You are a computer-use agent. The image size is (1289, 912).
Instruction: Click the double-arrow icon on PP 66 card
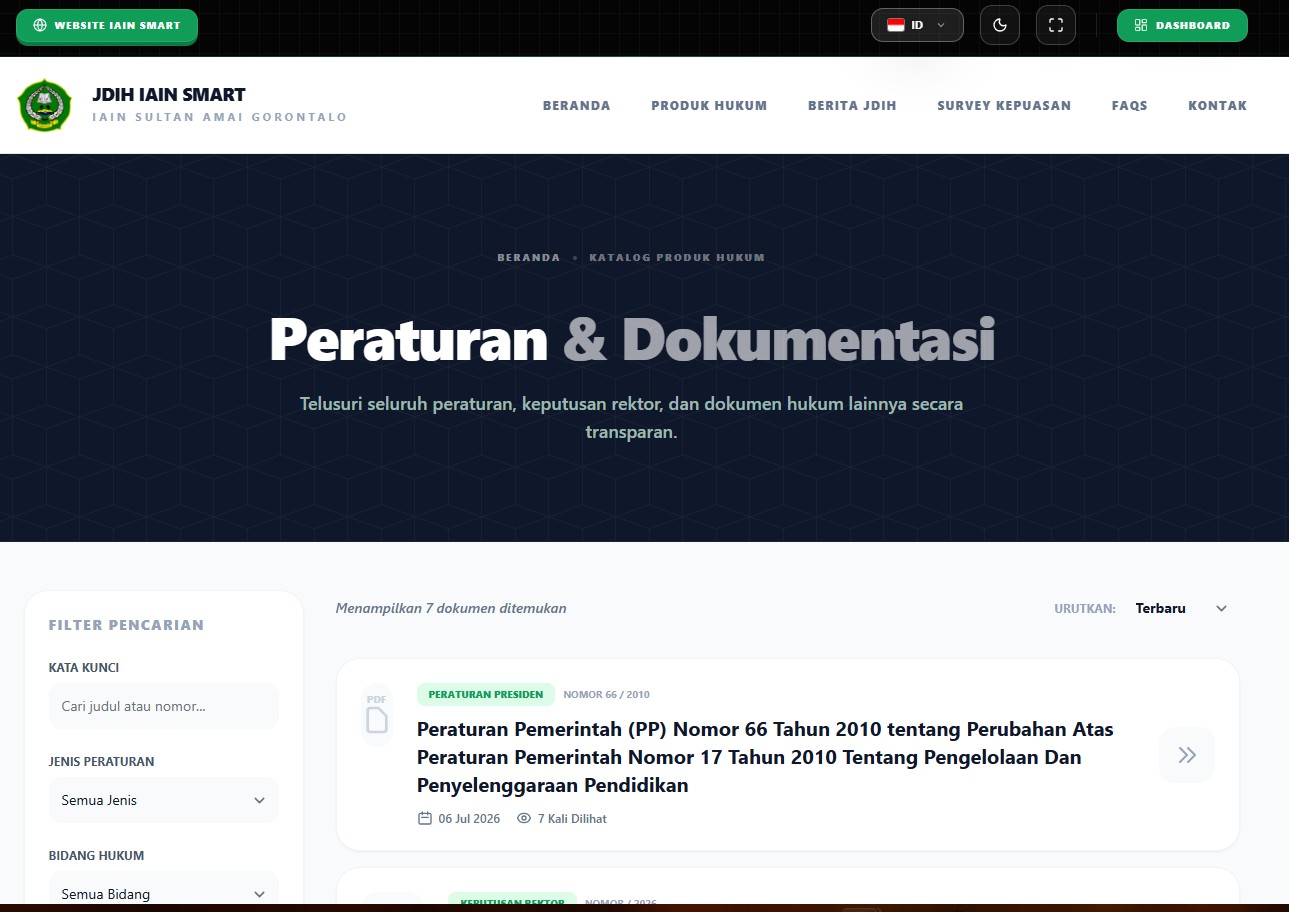pyautogui.click(x=1187, y=755)
